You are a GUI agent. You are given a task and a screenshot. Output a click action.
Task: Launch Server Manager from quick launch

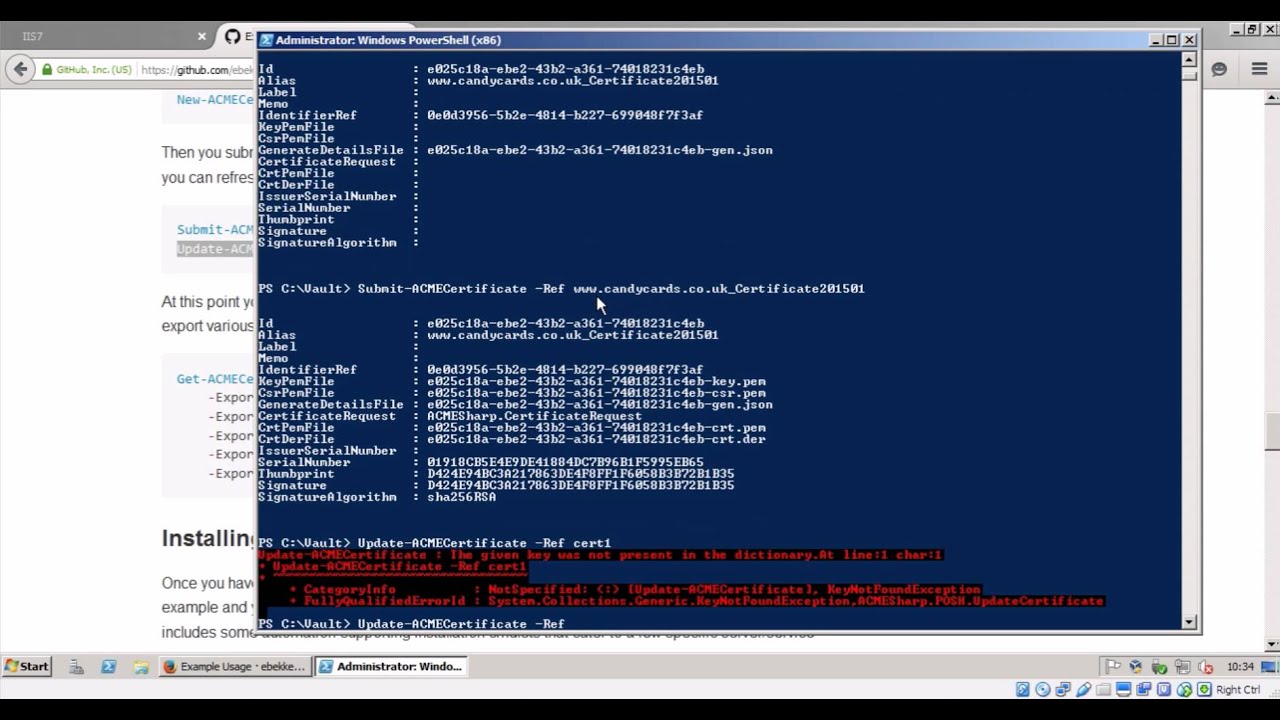pos(76,666)
